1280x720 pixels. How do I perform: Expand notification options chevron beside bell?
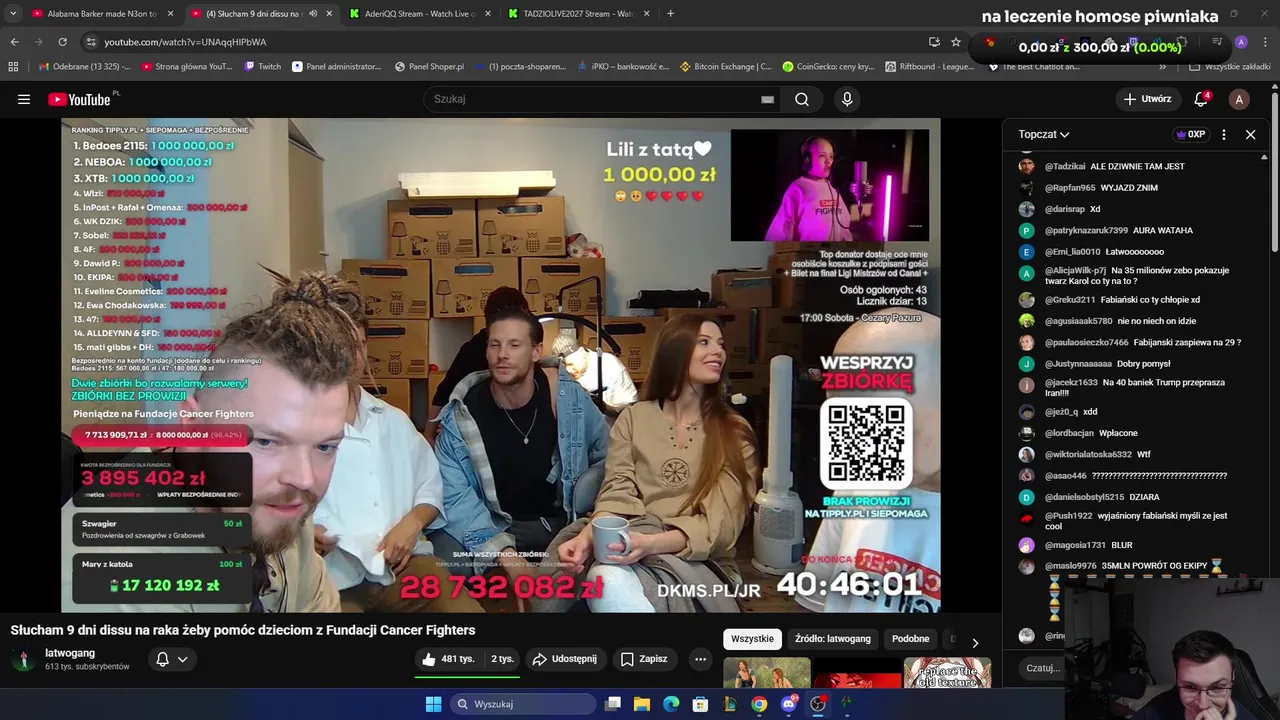pos(182,659)
